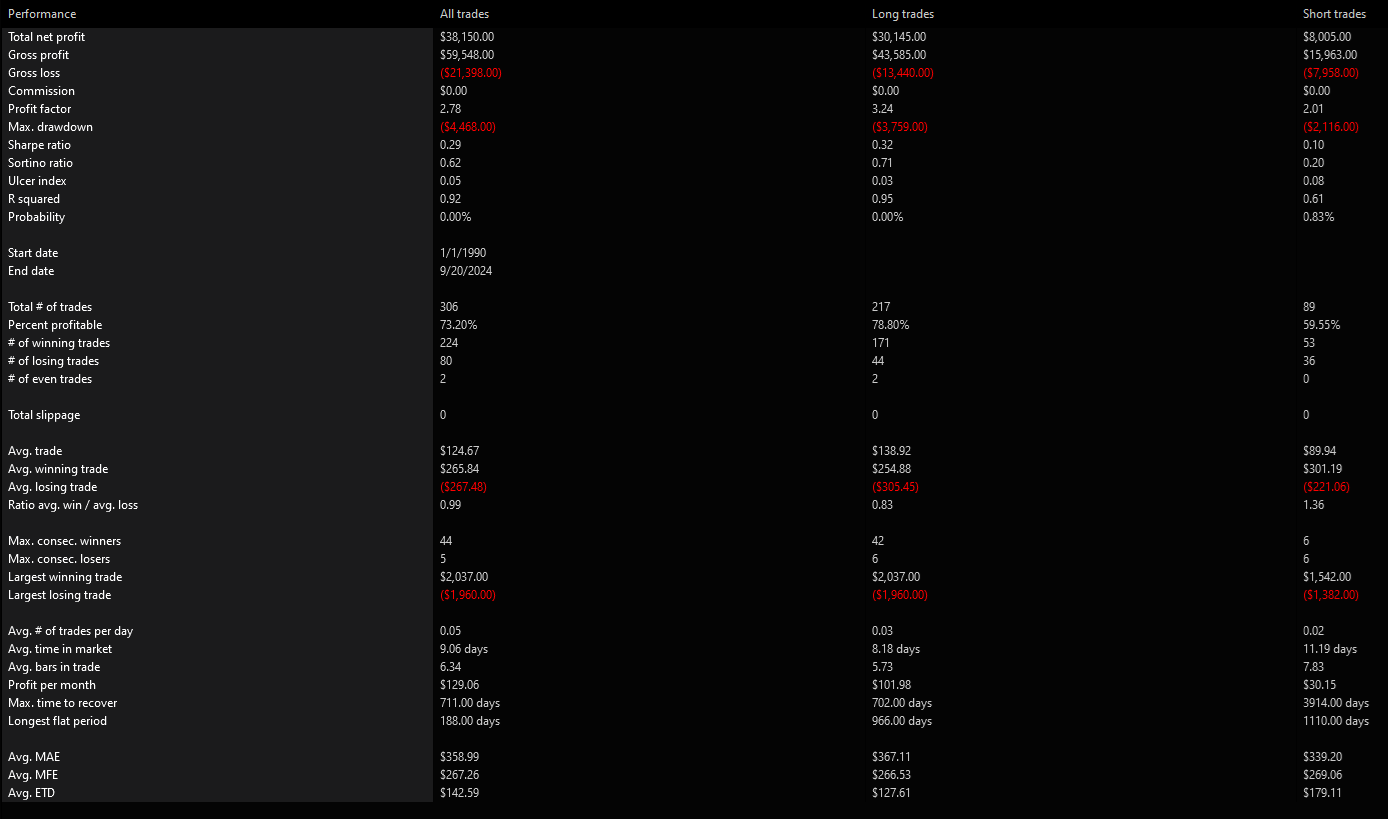
Task: Select the Profit per month label
Action: [52, 685]
